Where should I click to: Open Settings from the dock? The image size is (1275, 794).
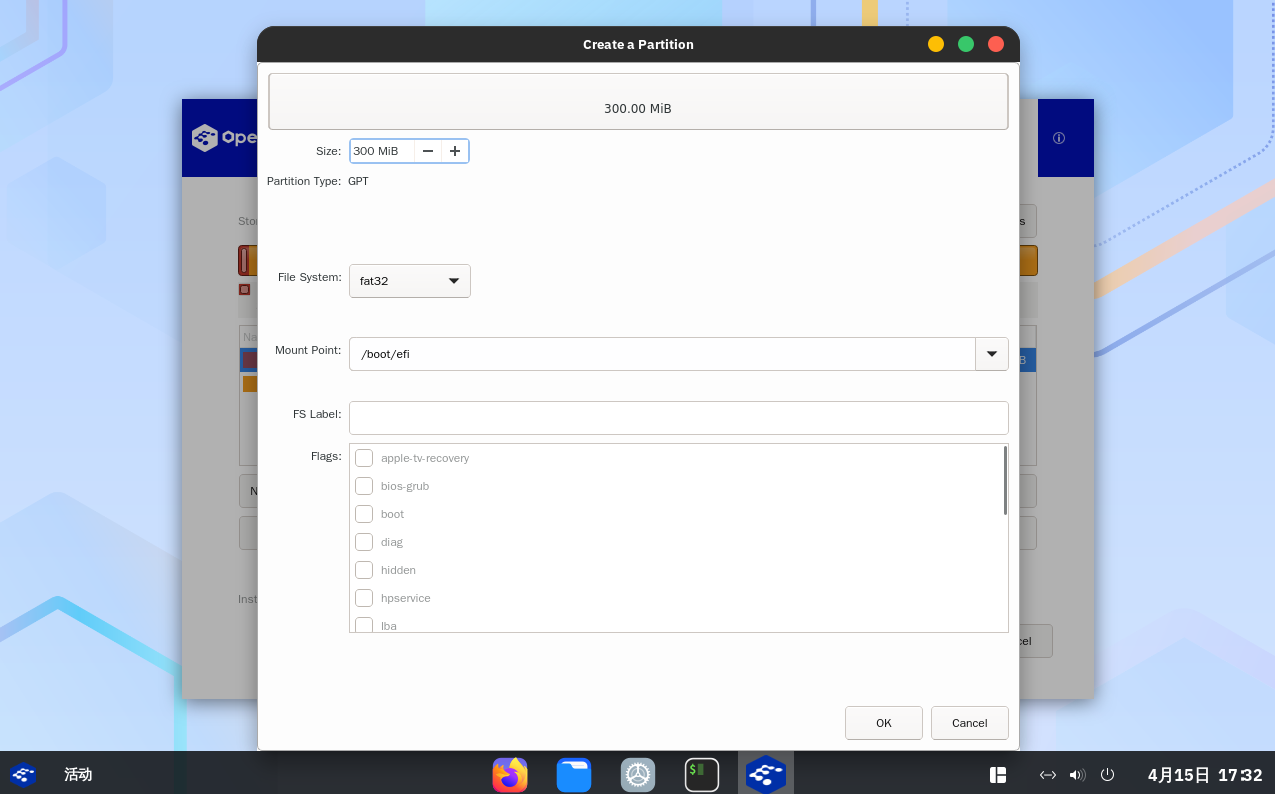click(x=638, y=774)
